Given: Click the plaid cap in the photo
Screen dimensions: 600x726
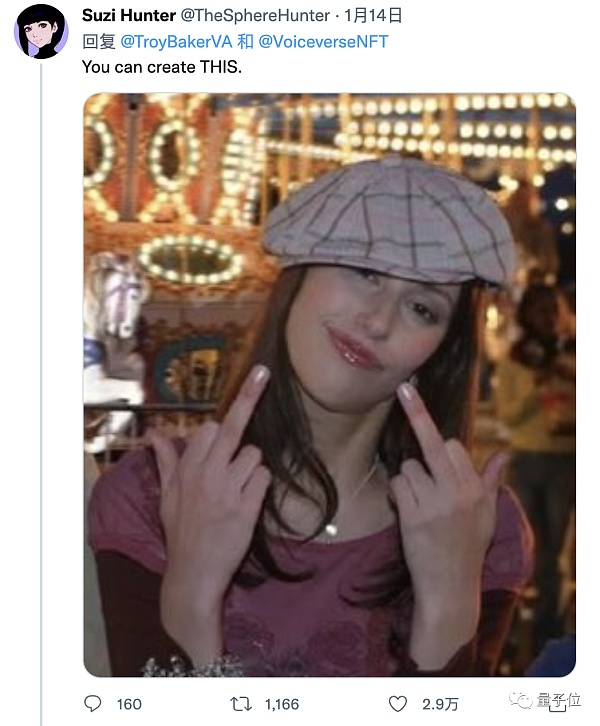Looking at the screenshot, I should [x=390, y=222].
